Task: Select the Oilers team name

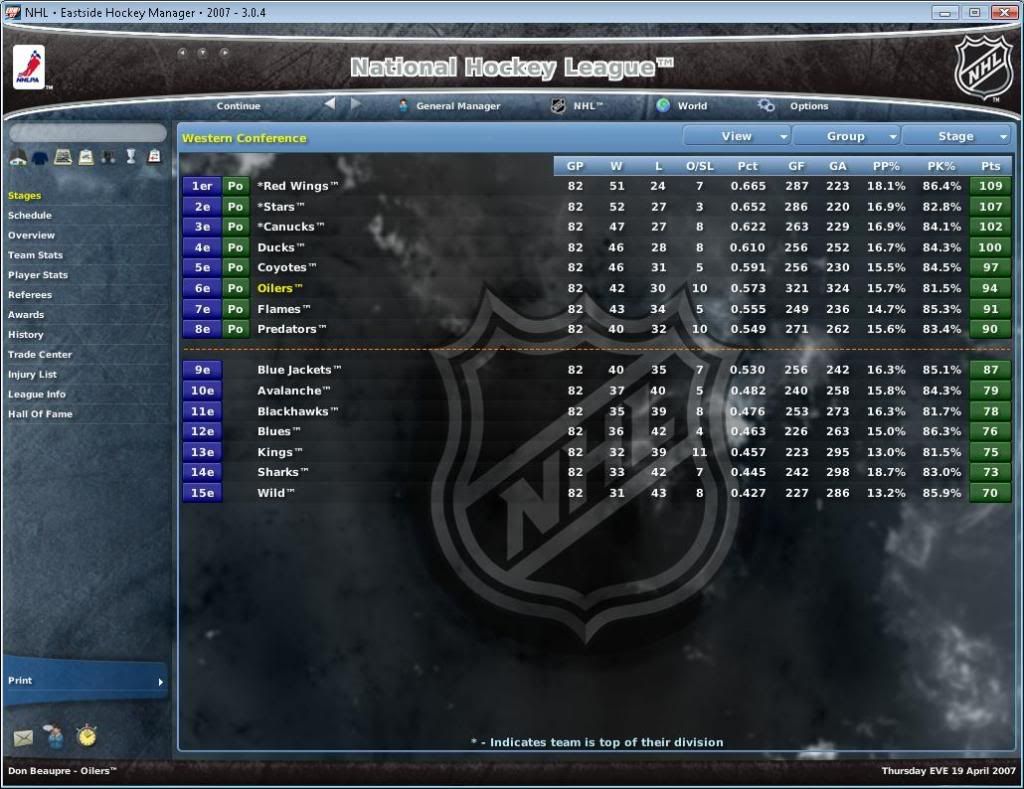Action: click(280, 288)
